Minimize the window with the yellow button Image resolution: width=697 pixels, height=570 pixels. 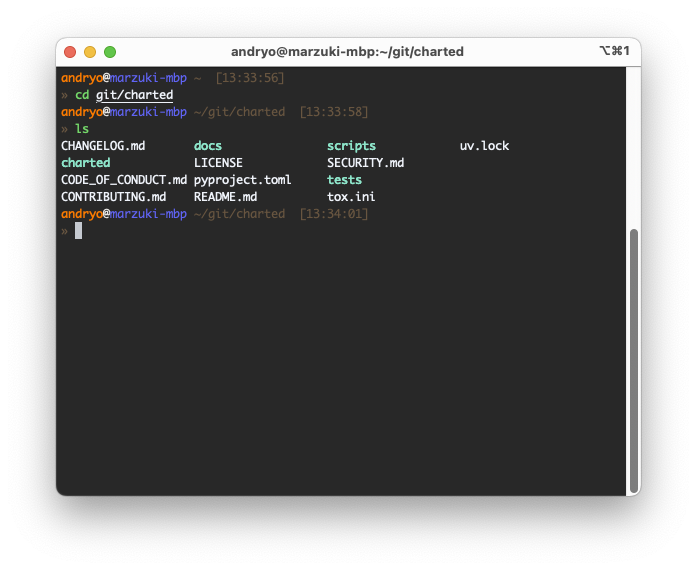[x=90, y=52]
